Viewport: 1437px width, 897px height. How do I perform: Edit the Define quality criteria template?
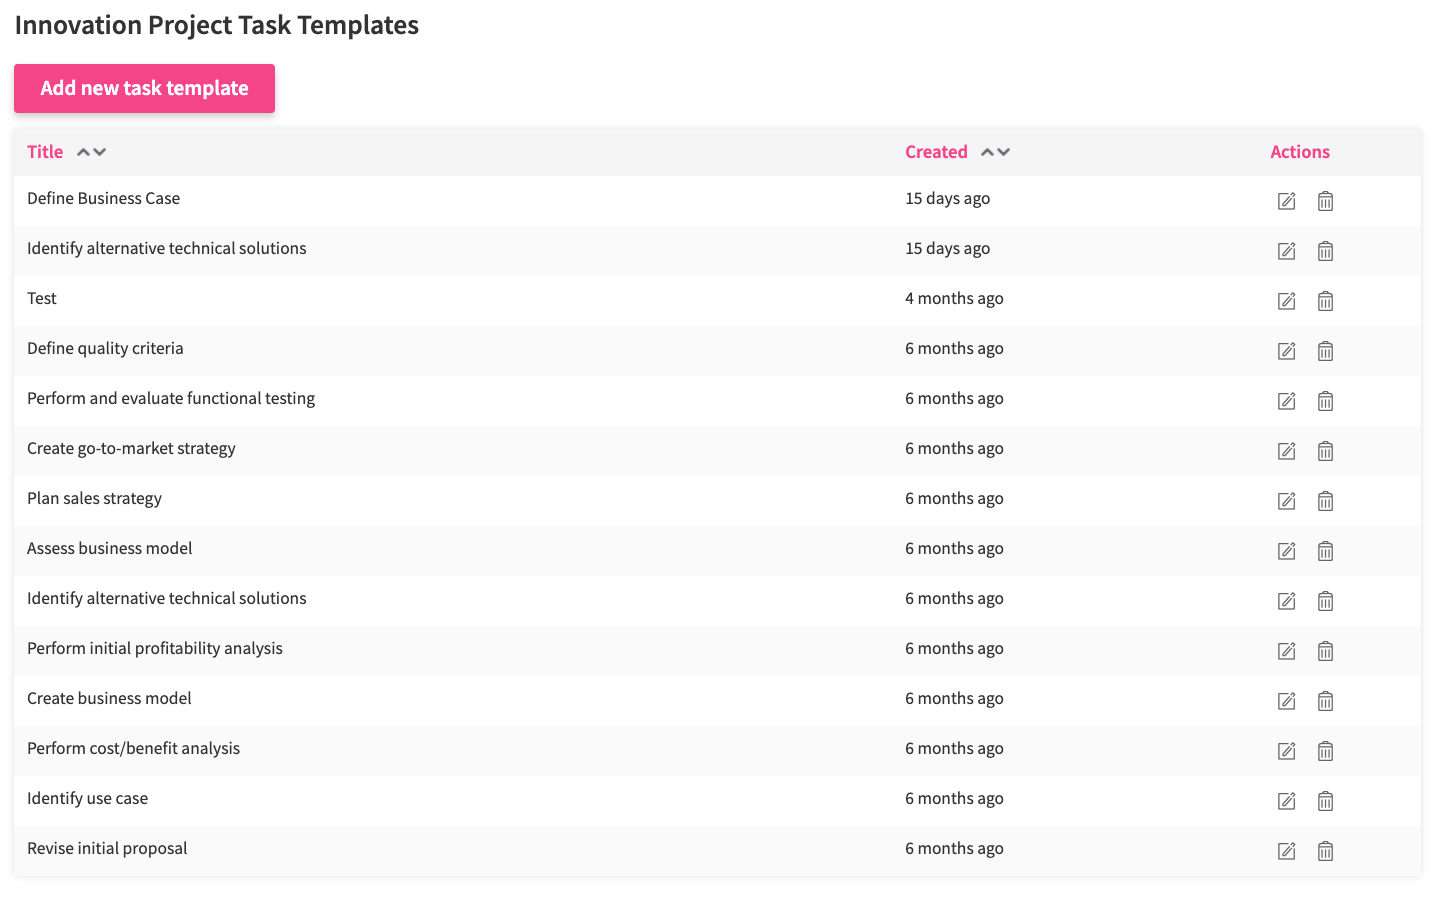click(x=1286, y=351)
